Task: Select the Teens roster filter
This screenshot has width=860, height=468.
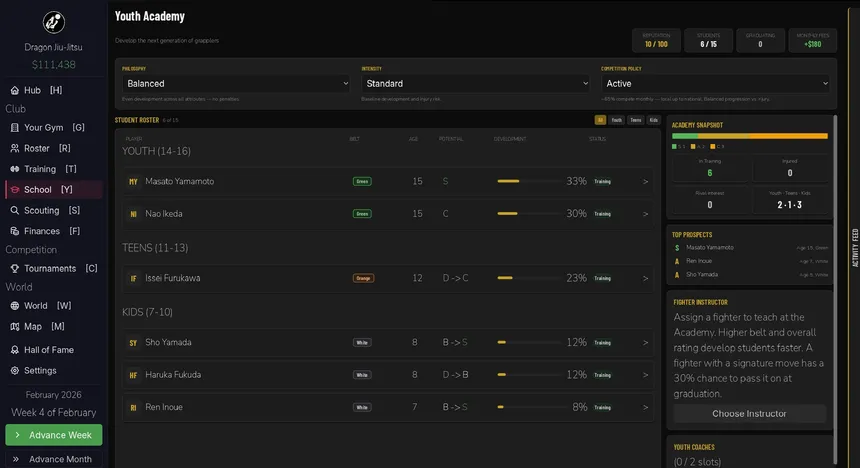Action: pos(636,120)
